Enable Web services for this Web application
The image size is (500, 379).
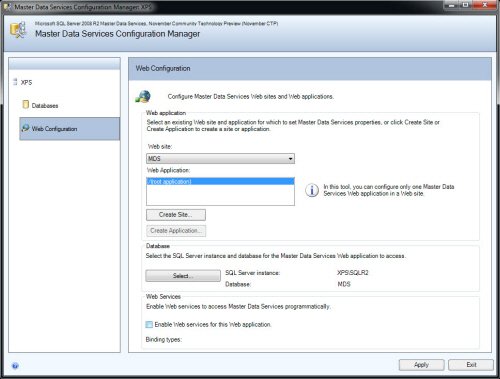click(x=149, y=324)
